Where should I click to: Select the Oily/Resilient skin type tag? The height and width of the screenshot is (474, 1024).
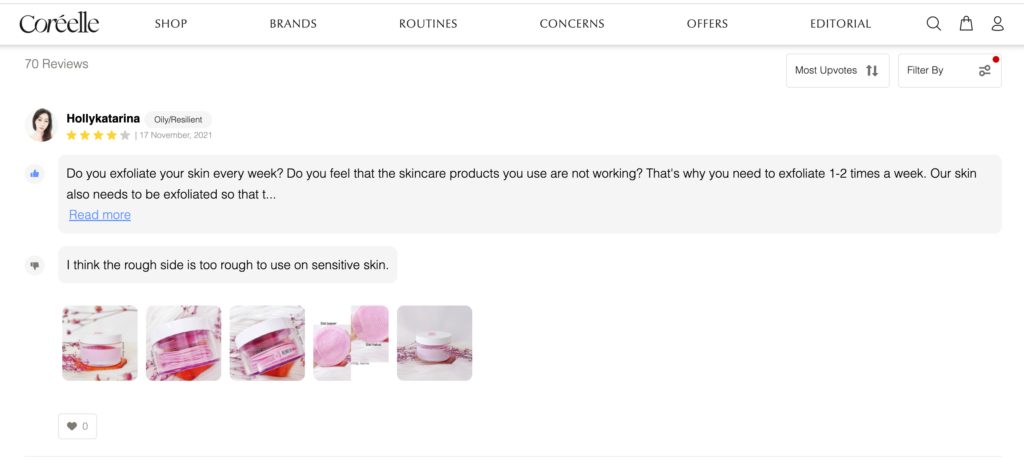(x=178, y=120)
